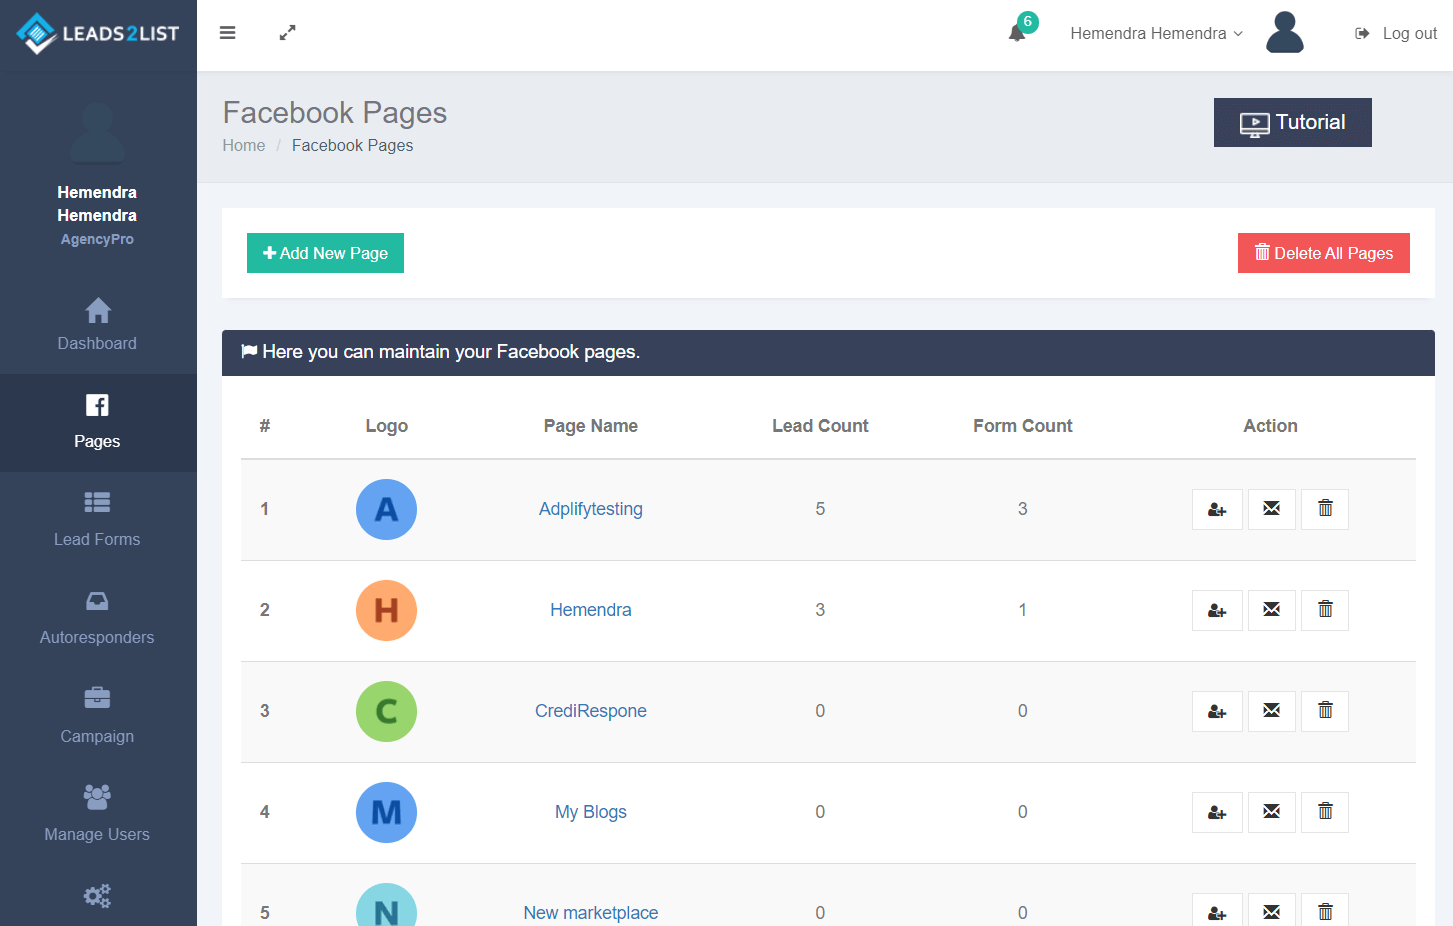Open the Adplifytesting page link
1453x926 pixels.
click(x=590, y=509)
